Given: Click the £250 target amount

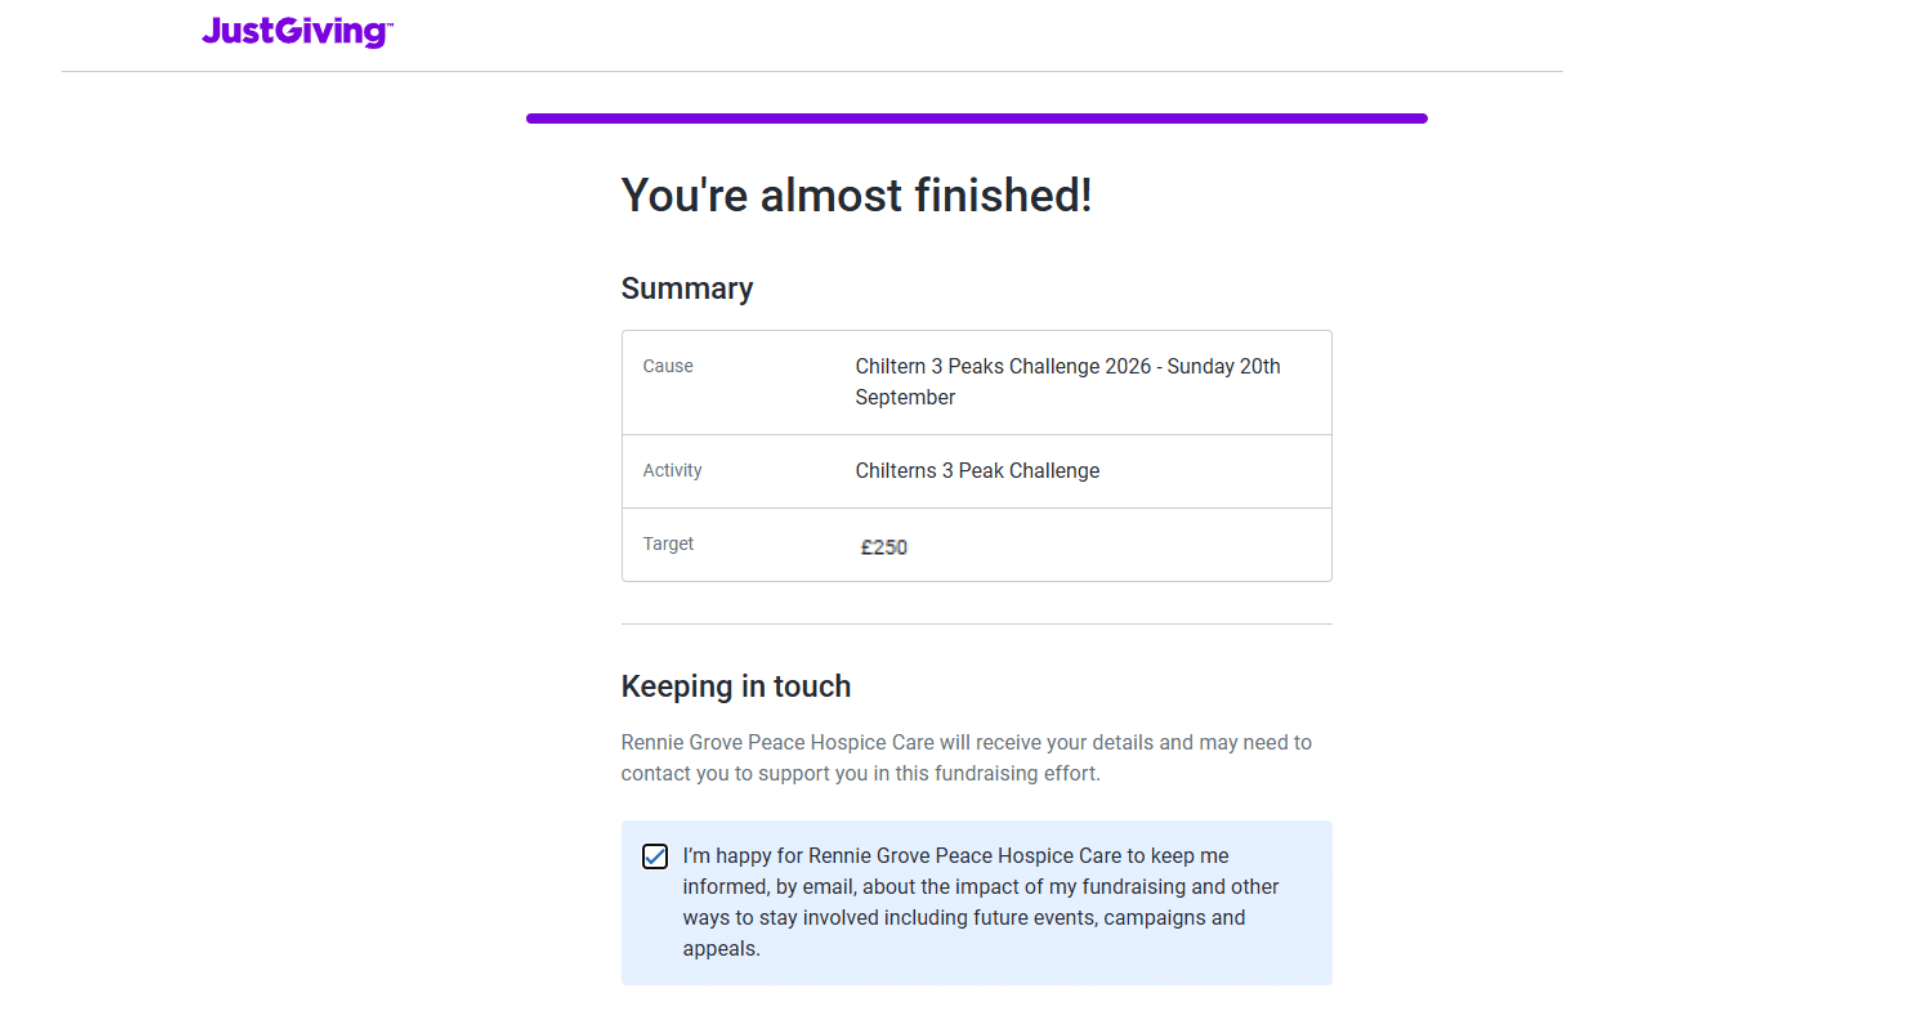Looking at the screenshot, I should click(884, 547).
